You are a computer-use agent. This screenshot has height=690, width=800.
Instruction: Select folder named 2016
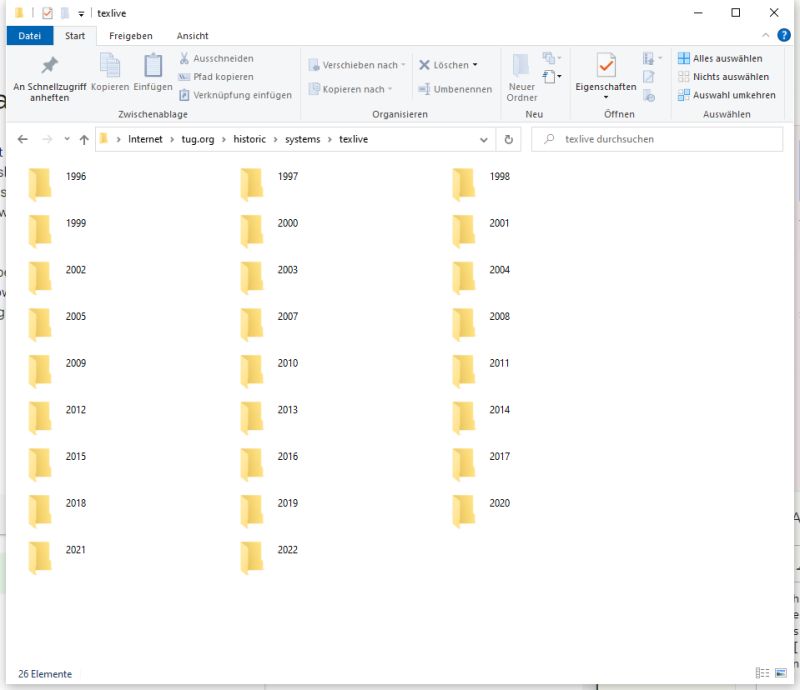pyautogui.click(x=269, y=464)
